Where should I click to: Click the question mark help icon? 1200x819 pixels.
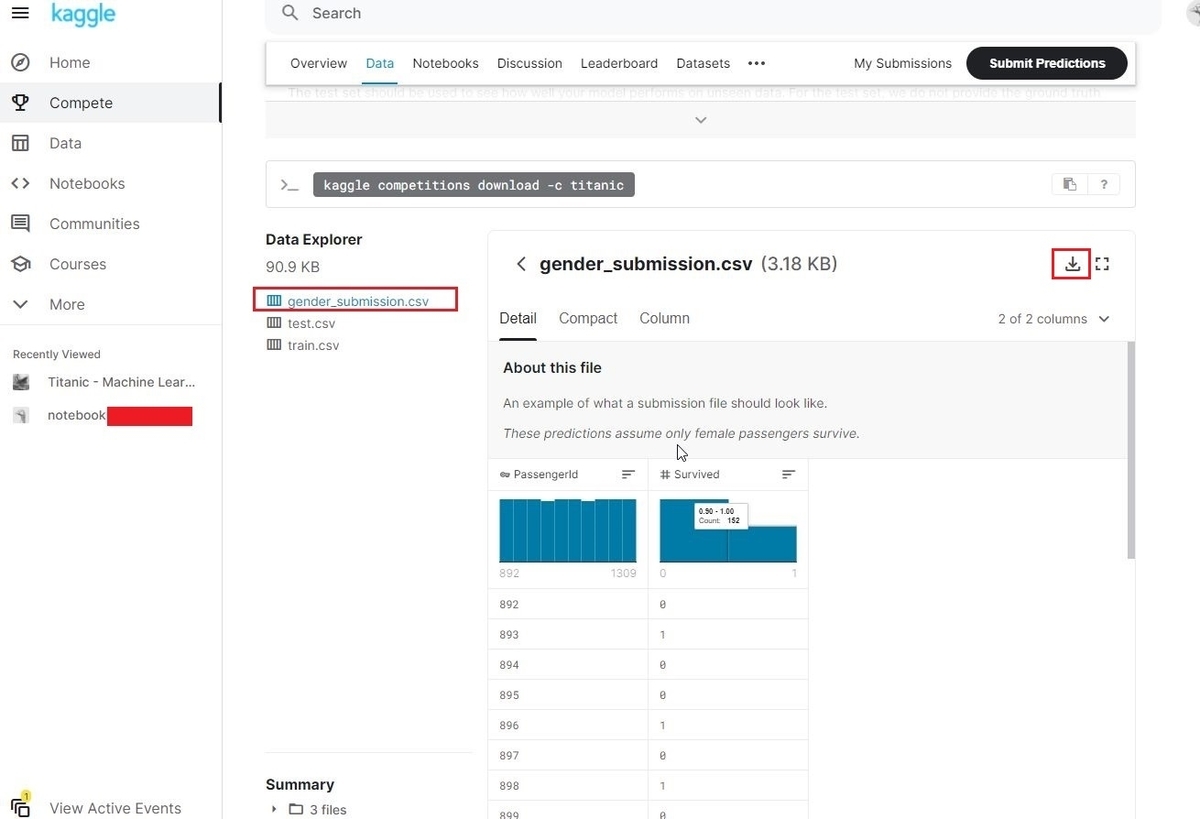[x=1104, y=184]
